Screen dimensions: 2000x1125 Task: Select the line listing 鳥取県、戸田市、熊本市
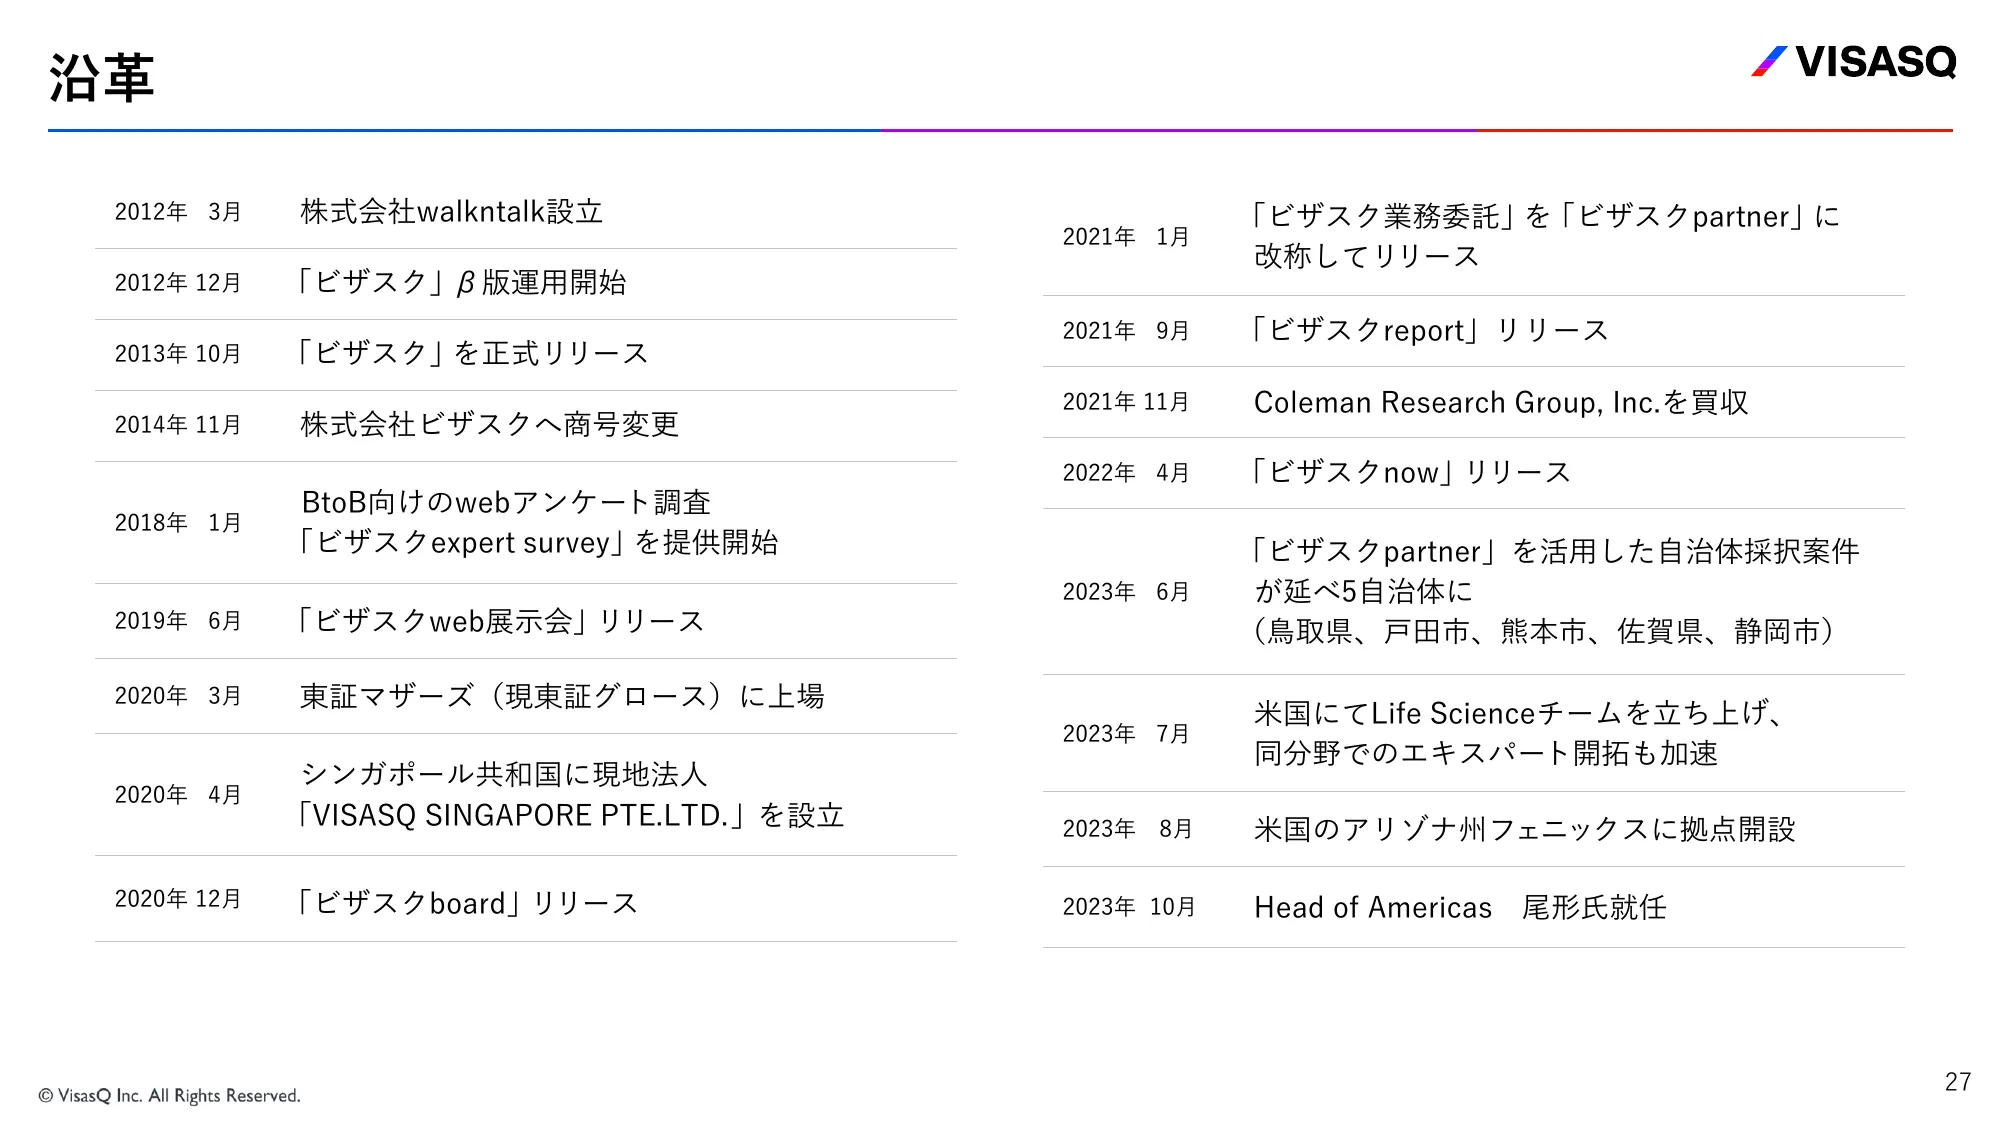tap(1545, 631)
